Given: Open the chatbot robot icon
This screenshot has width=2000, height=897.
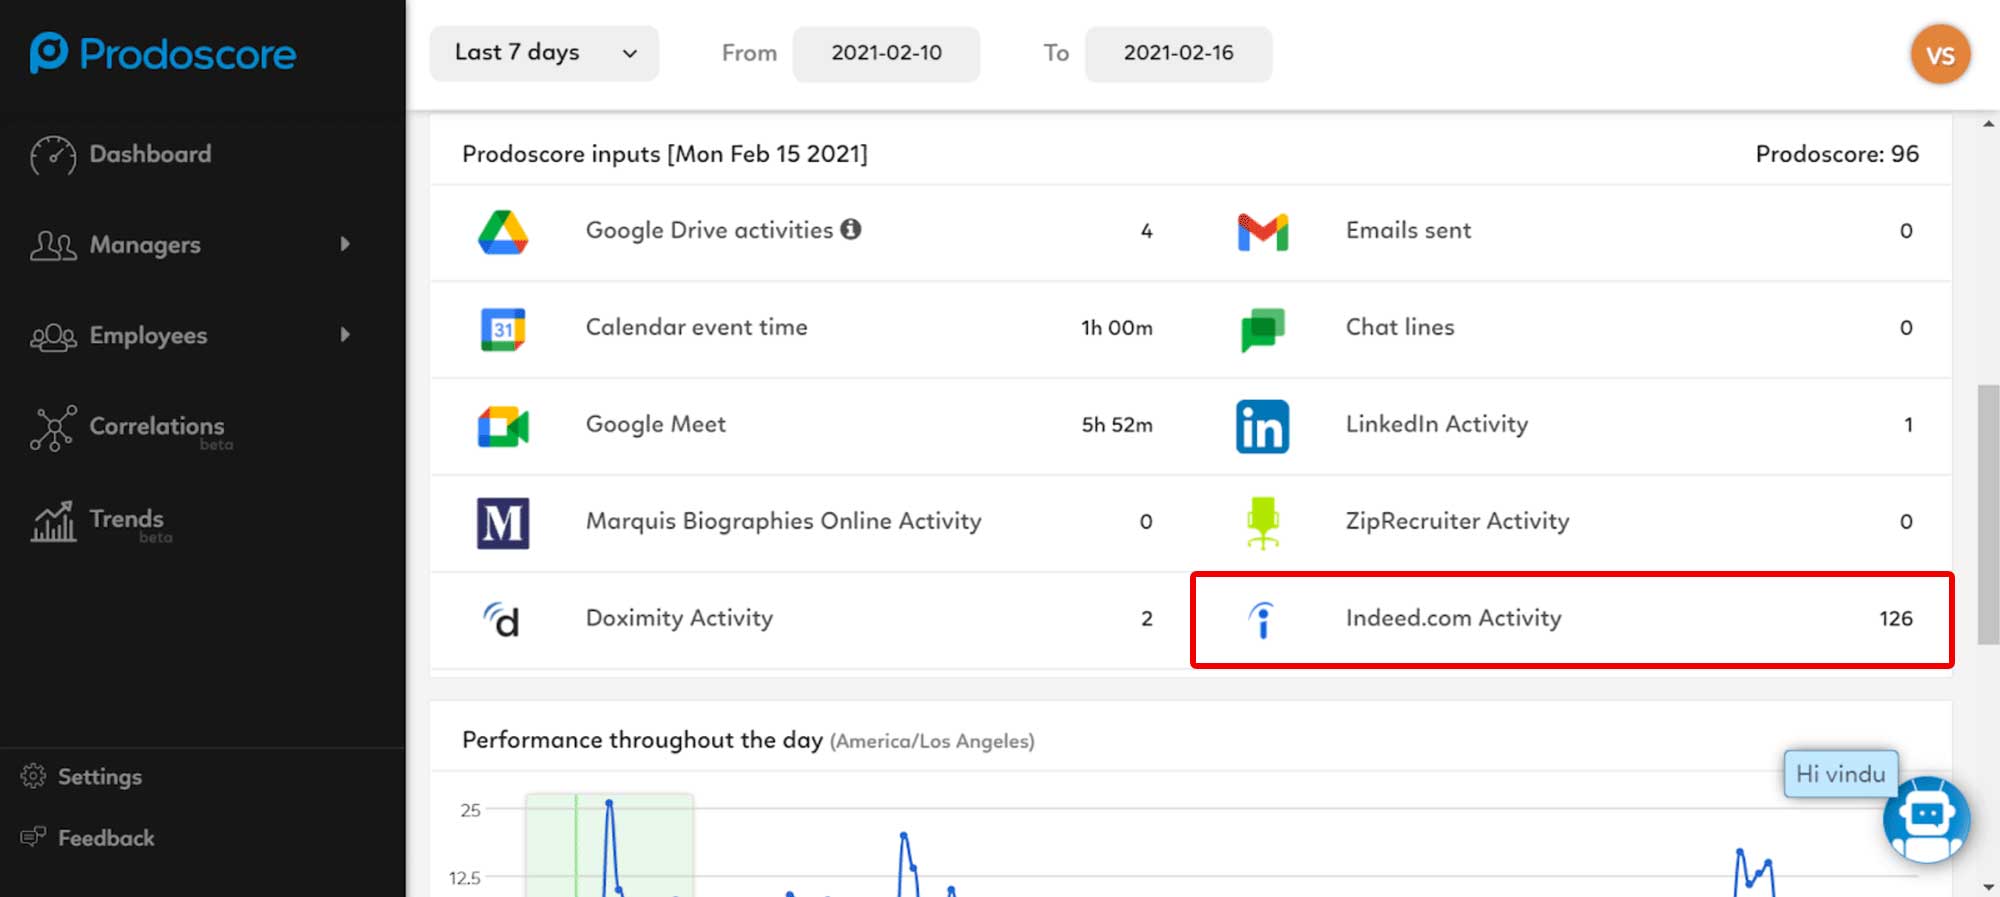Looking at the screenshot, I should tap(1926, 819).
